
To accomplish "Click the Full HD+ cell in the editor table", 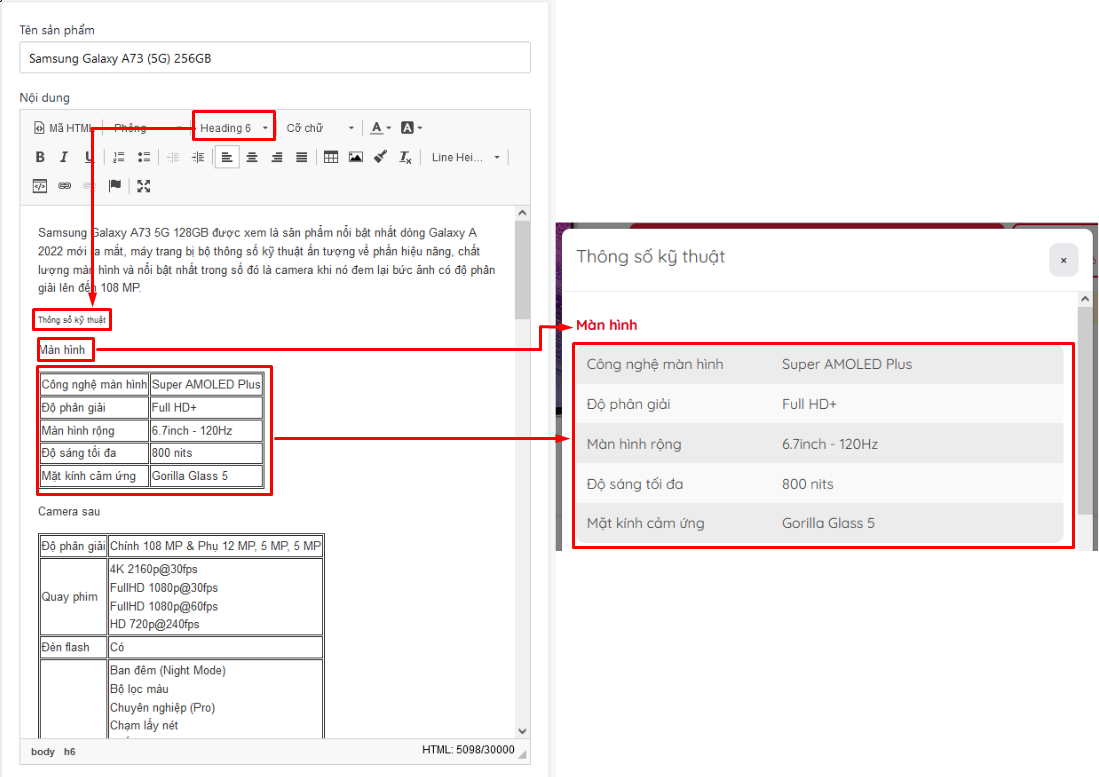I will click(x=206, y=407).
